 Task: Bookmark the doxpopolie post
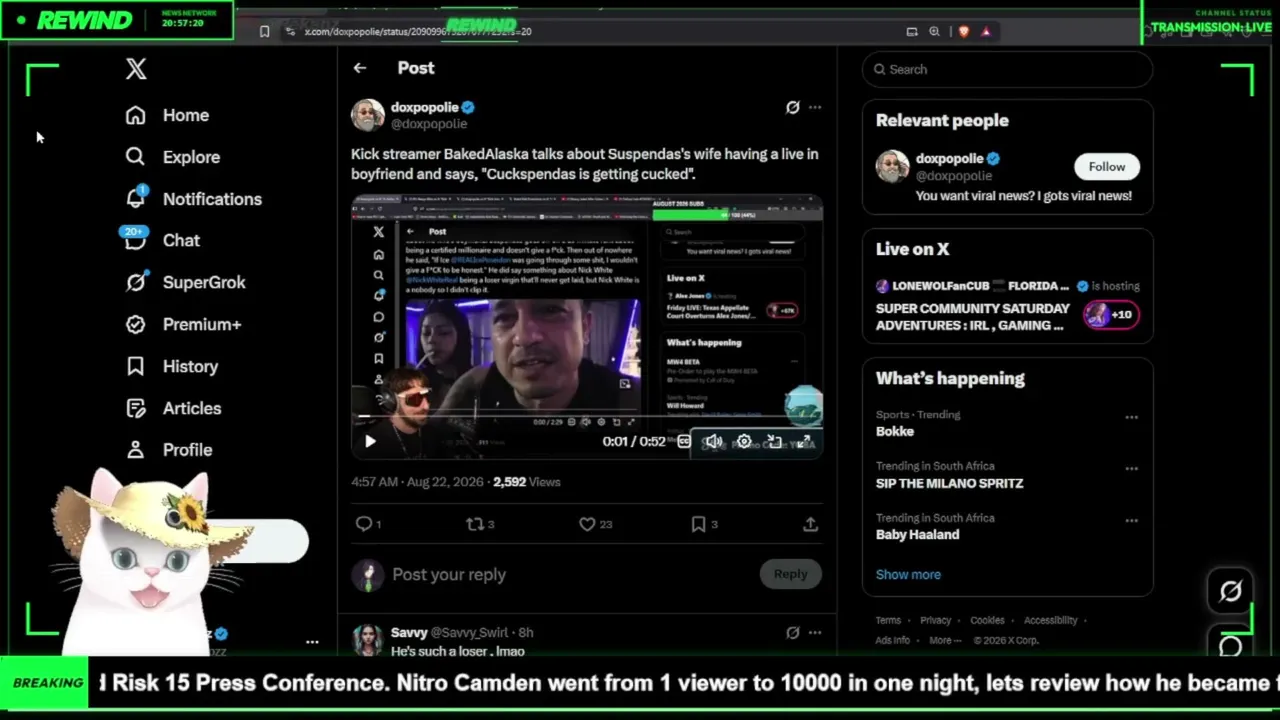[698, 524]
